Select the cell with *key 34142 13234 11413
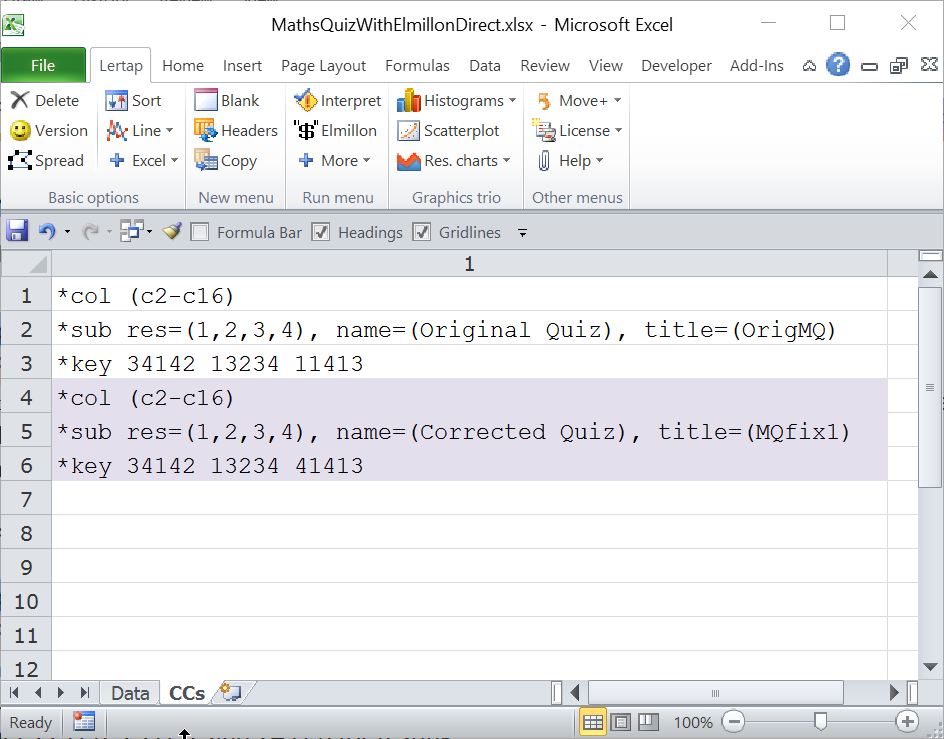The height and width of the screenshot is (739, 944). tap(469, 363)
